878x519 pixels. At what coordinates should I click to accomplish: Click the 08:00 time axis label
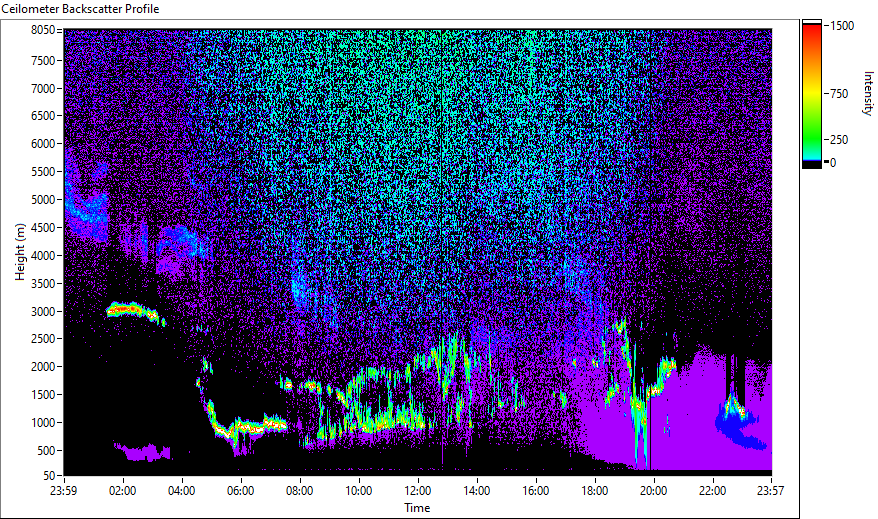[x=300, y=491]
